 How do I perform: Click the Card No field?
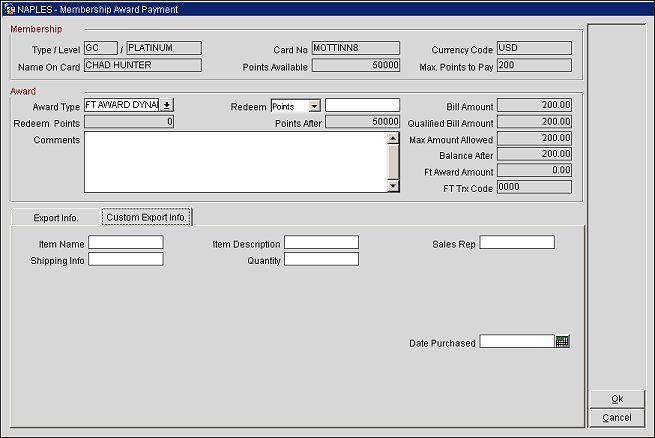[x=355, y=48]
